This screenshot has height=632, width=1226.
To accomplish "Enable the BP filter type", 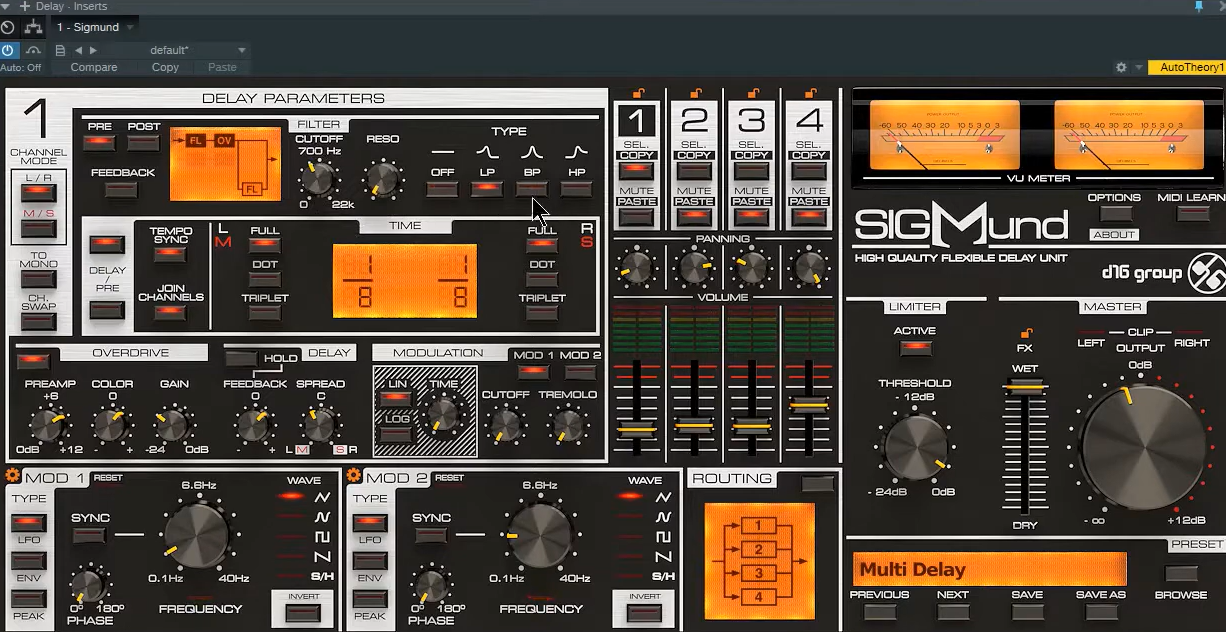I will [x=530, y=189].
